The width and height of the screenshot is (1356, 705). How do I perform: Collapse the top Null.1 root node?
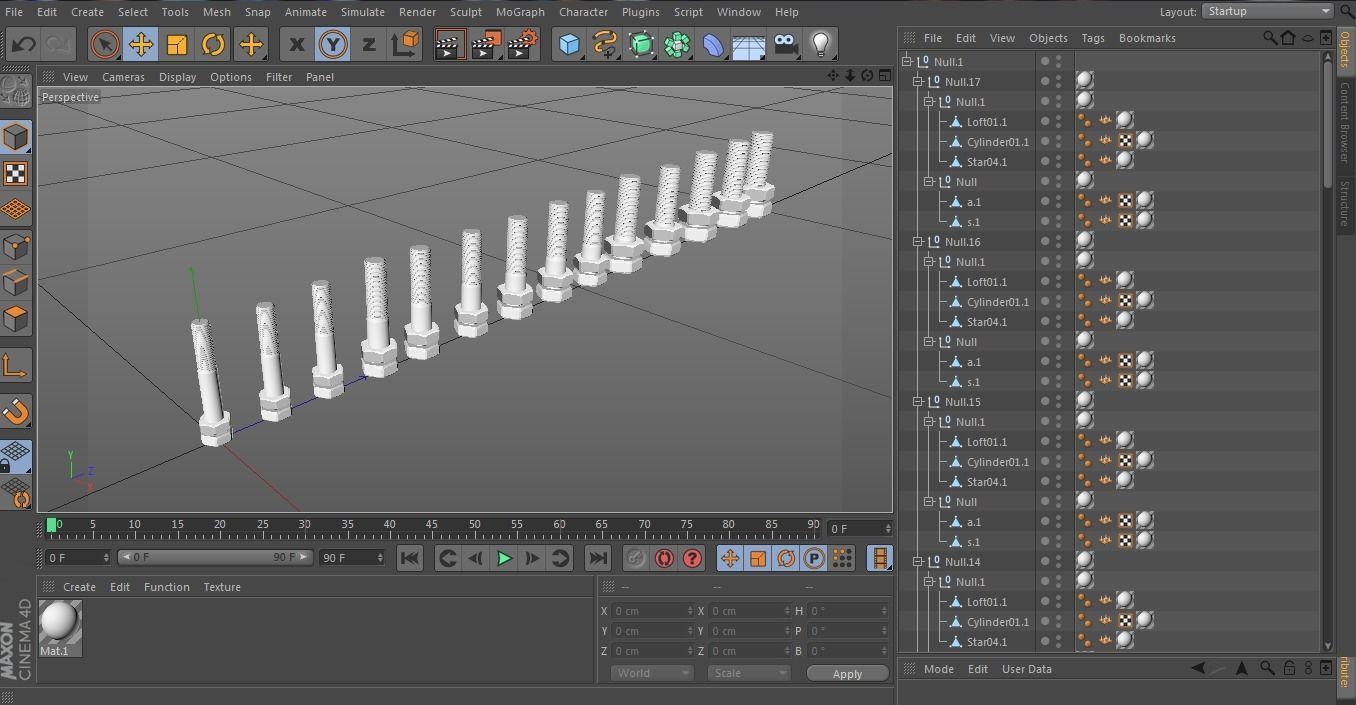click(906, 62)
